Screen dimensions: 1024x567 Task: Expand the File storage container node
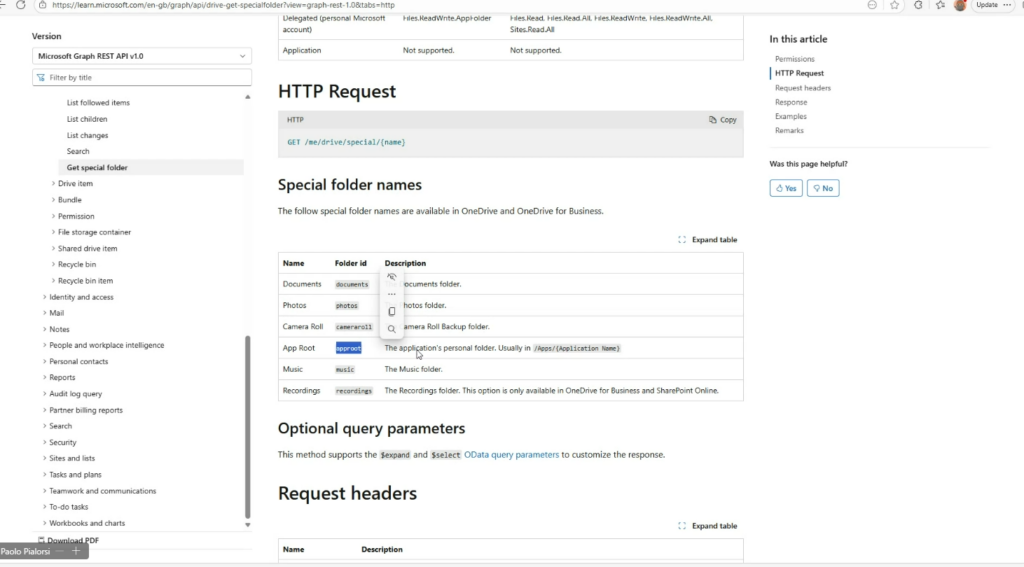54,232
